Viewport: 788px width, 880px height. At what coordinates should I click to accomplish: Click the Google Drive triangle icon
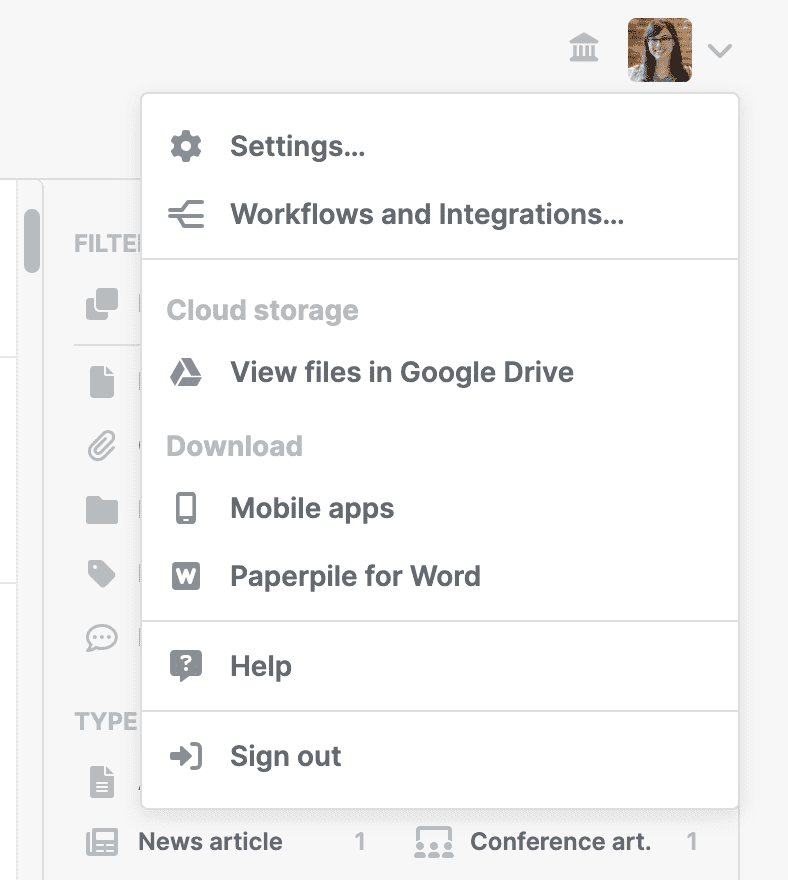click(x=186, y=373)
